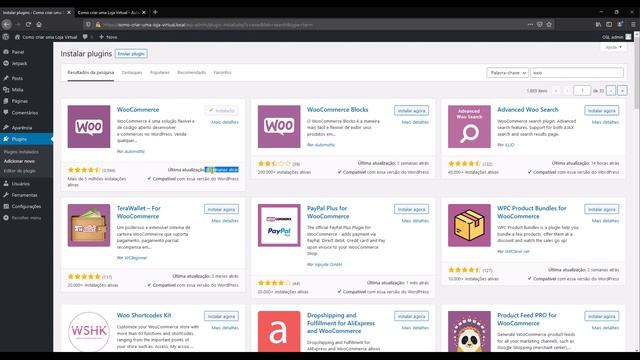Open the 'Palavra-chave' search type dropdown
The image size is (640, 360).
point(507,73)
